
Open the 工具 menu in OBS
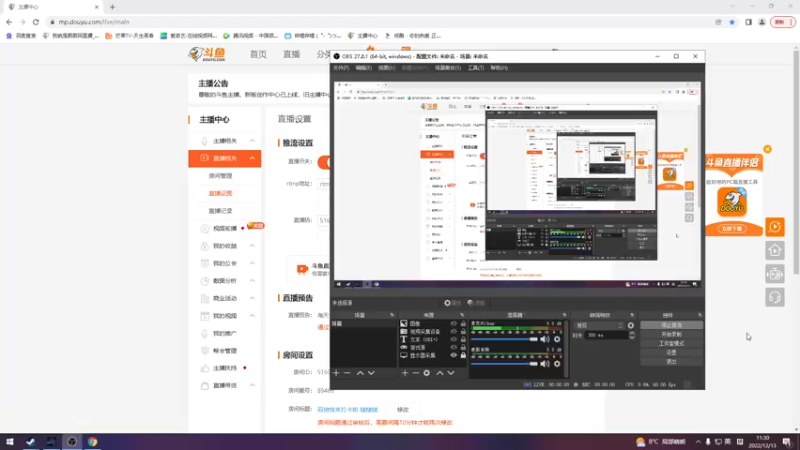pos(476,68)
